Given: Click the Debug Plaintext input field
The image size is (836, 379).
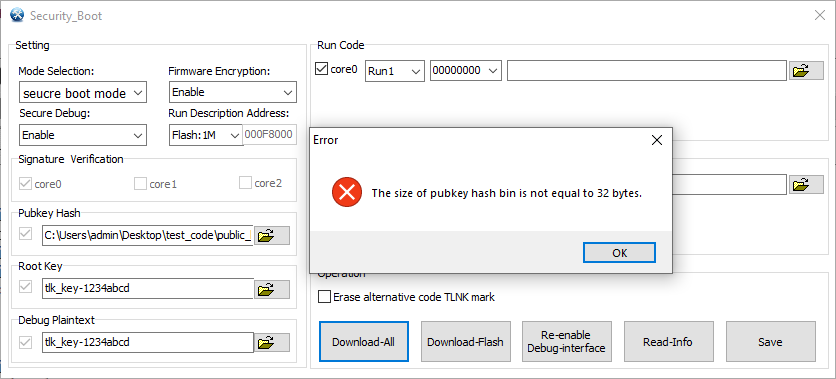Looking at the screenshot, I should pyautogui.click(x=148, y=342).
